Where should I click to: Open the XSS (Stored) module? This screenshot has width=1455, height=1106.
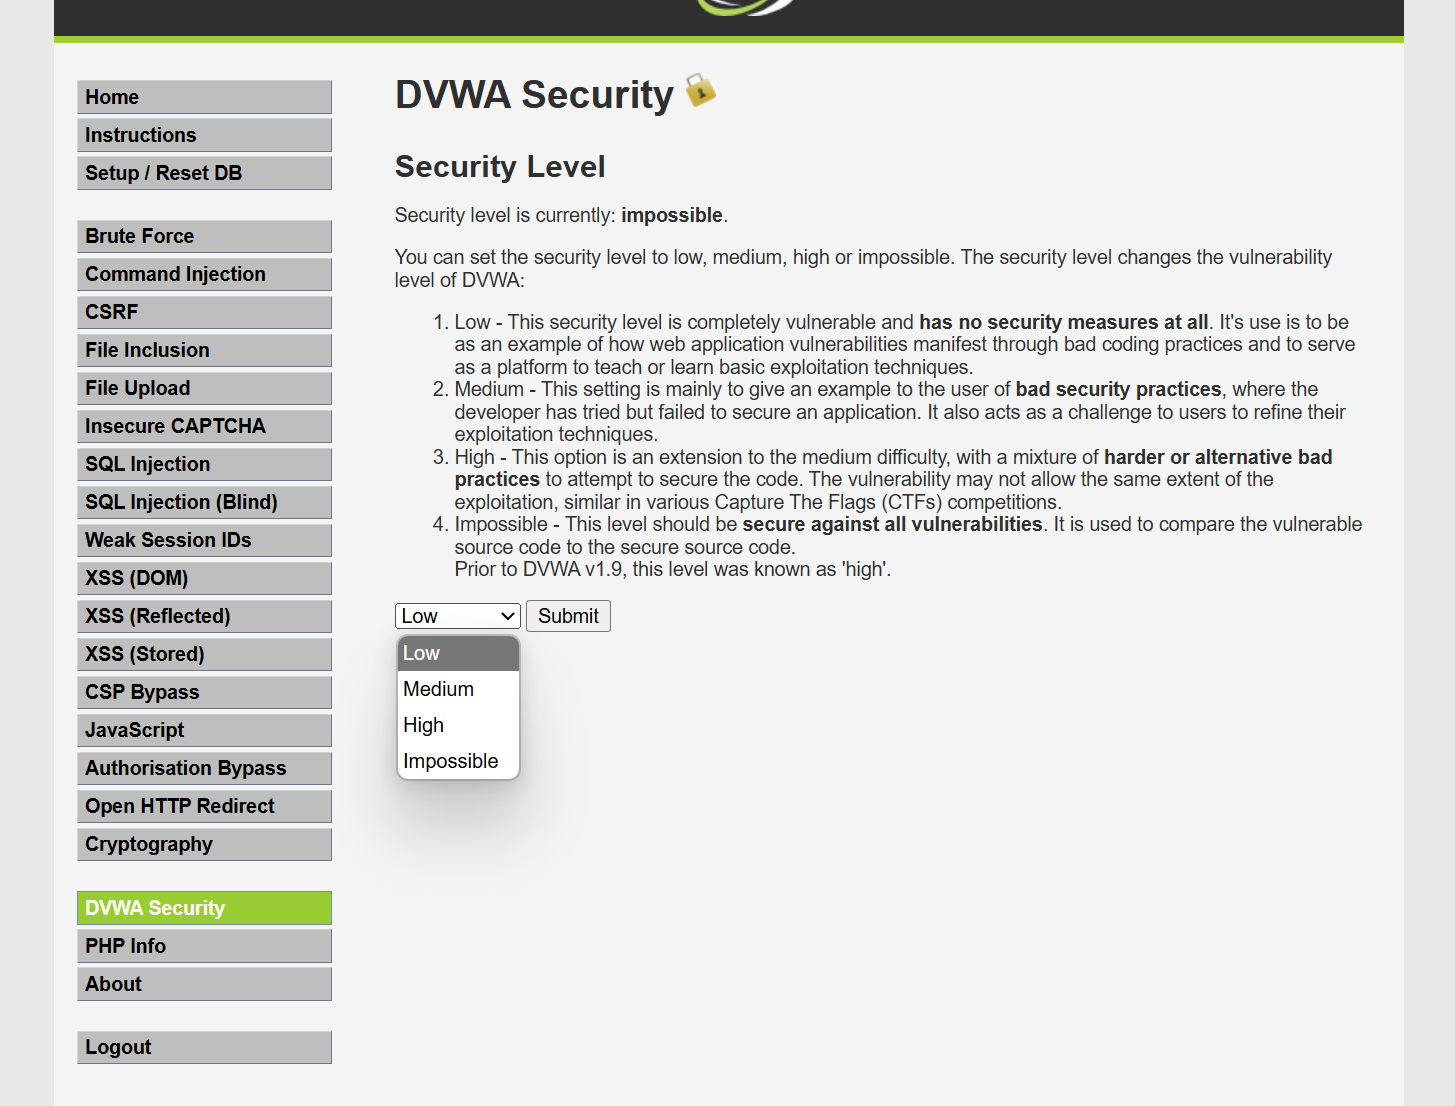[204, 654]
